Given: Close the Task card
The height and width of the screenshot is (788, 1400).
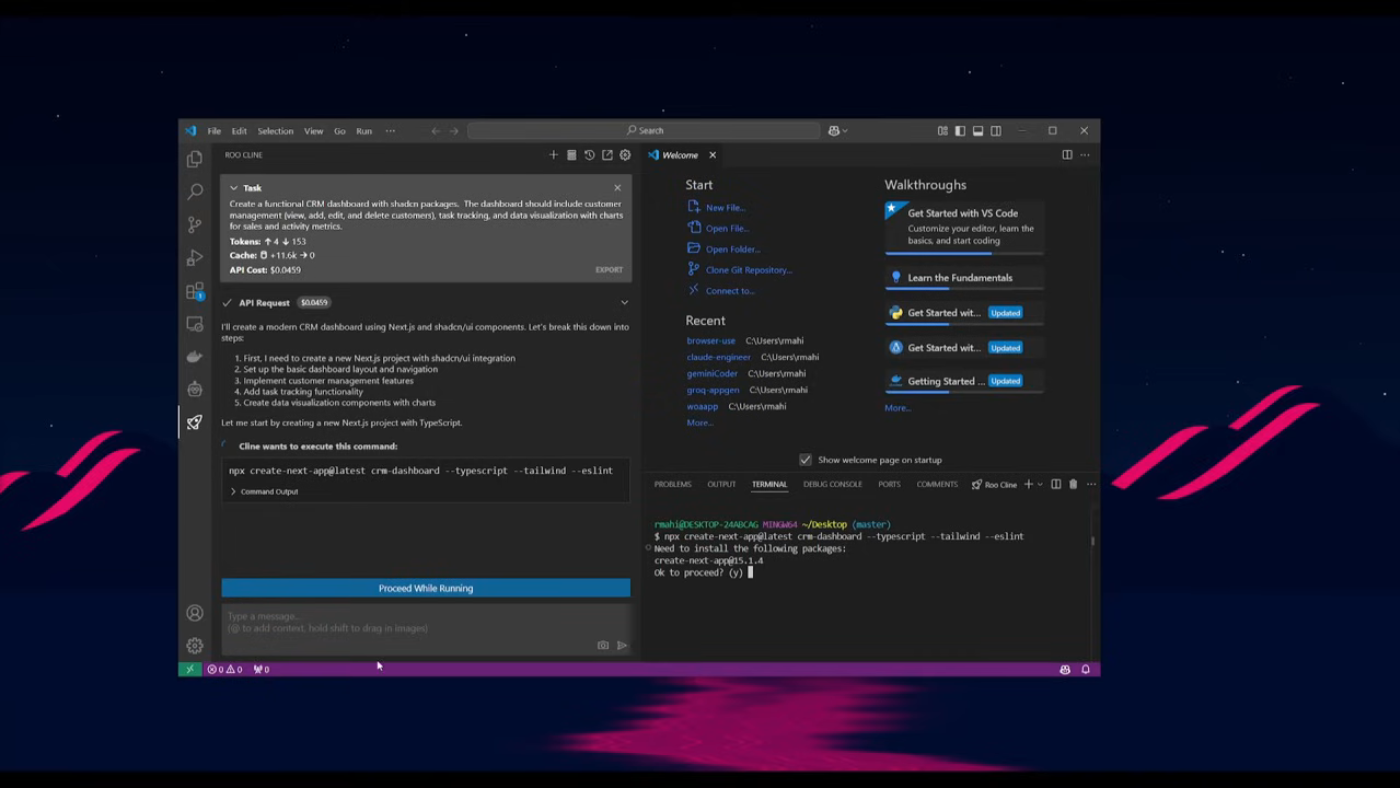Looking at the screenshot, I should point(617,188).
